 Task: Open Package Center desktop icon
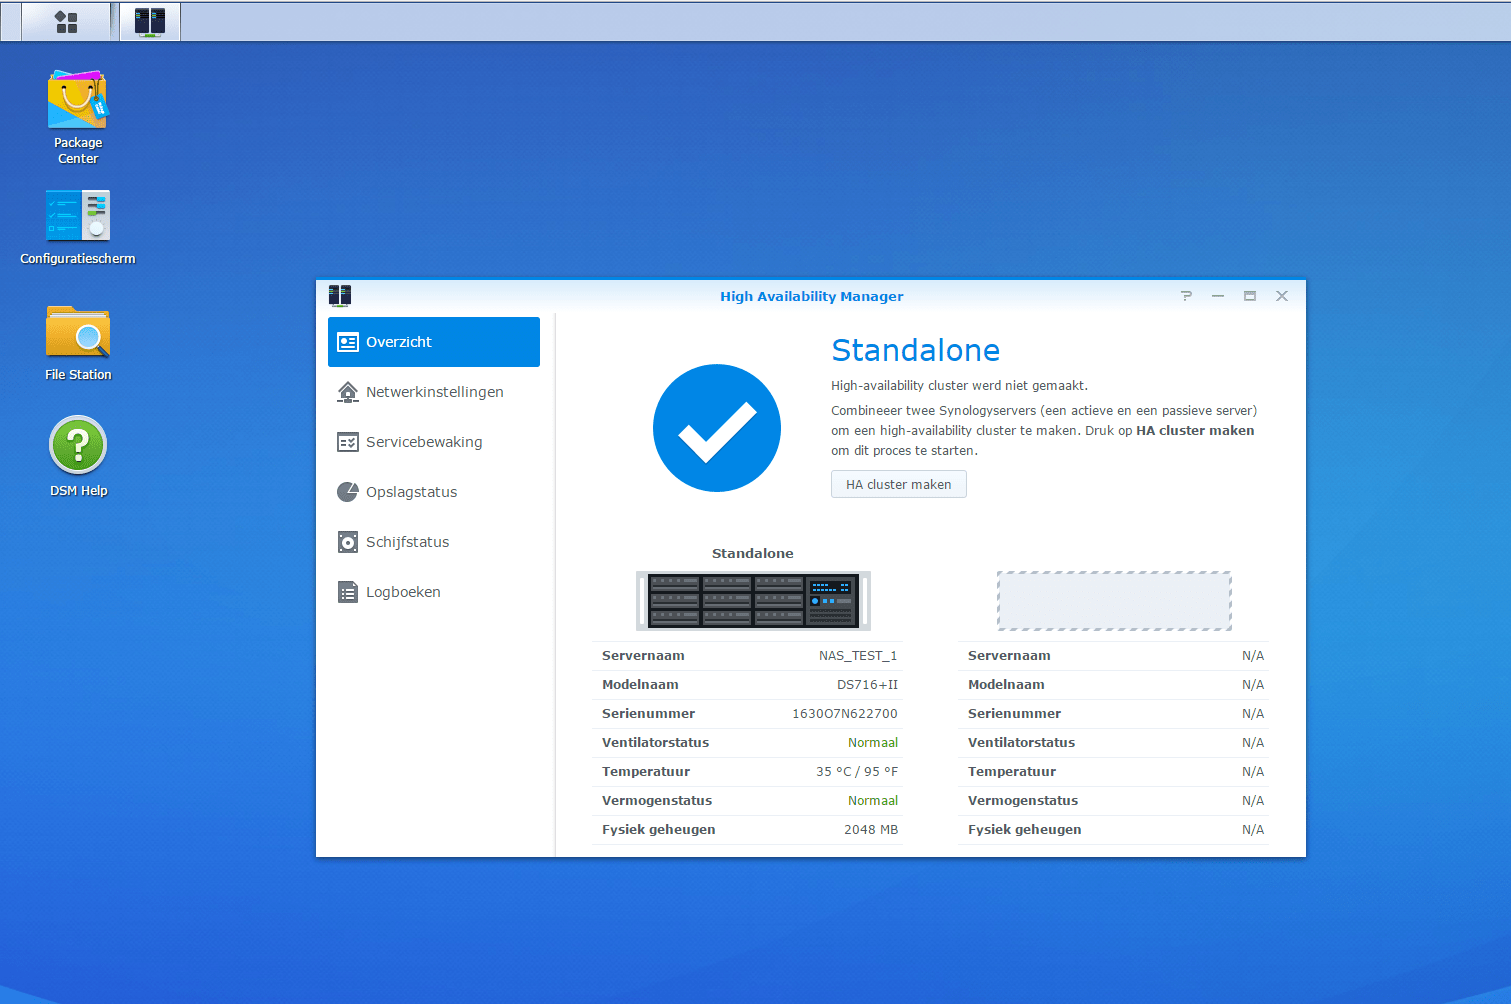point(78,117)
